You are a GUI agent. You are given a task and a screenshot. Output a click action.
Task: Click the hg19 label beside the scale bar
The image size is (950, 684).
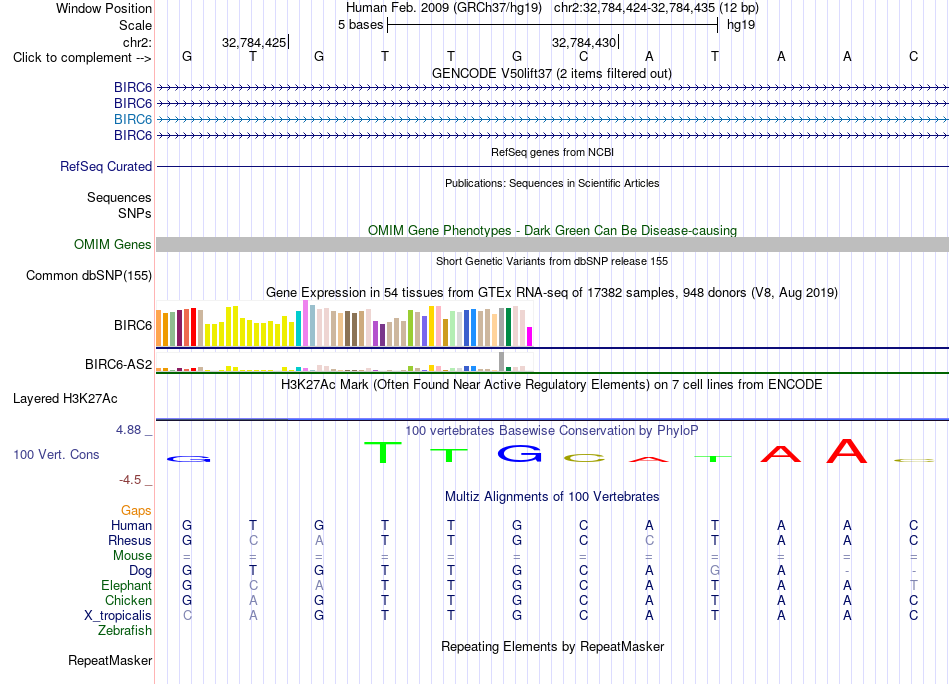pyautogui.click(x=741, y=25)
